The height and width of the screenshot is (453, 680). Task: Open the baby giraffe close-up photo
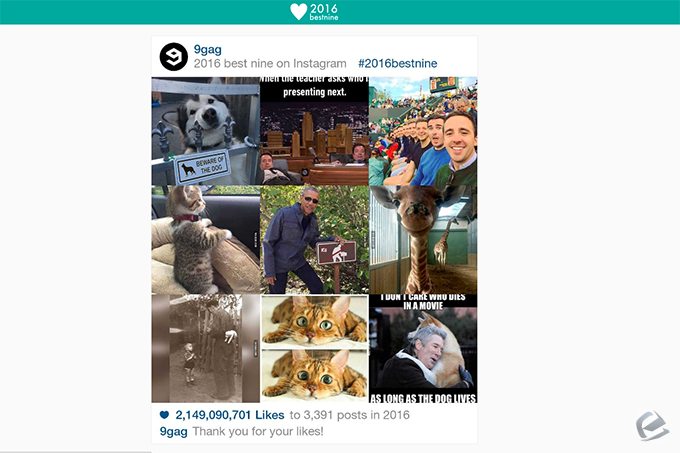[x=423, y=240]
